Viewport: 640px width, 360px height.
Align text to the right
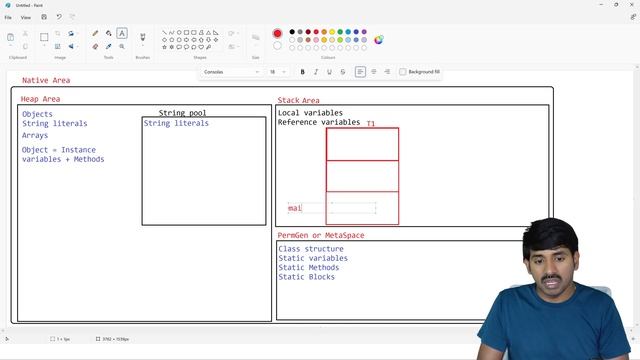[x=387, y=72]
